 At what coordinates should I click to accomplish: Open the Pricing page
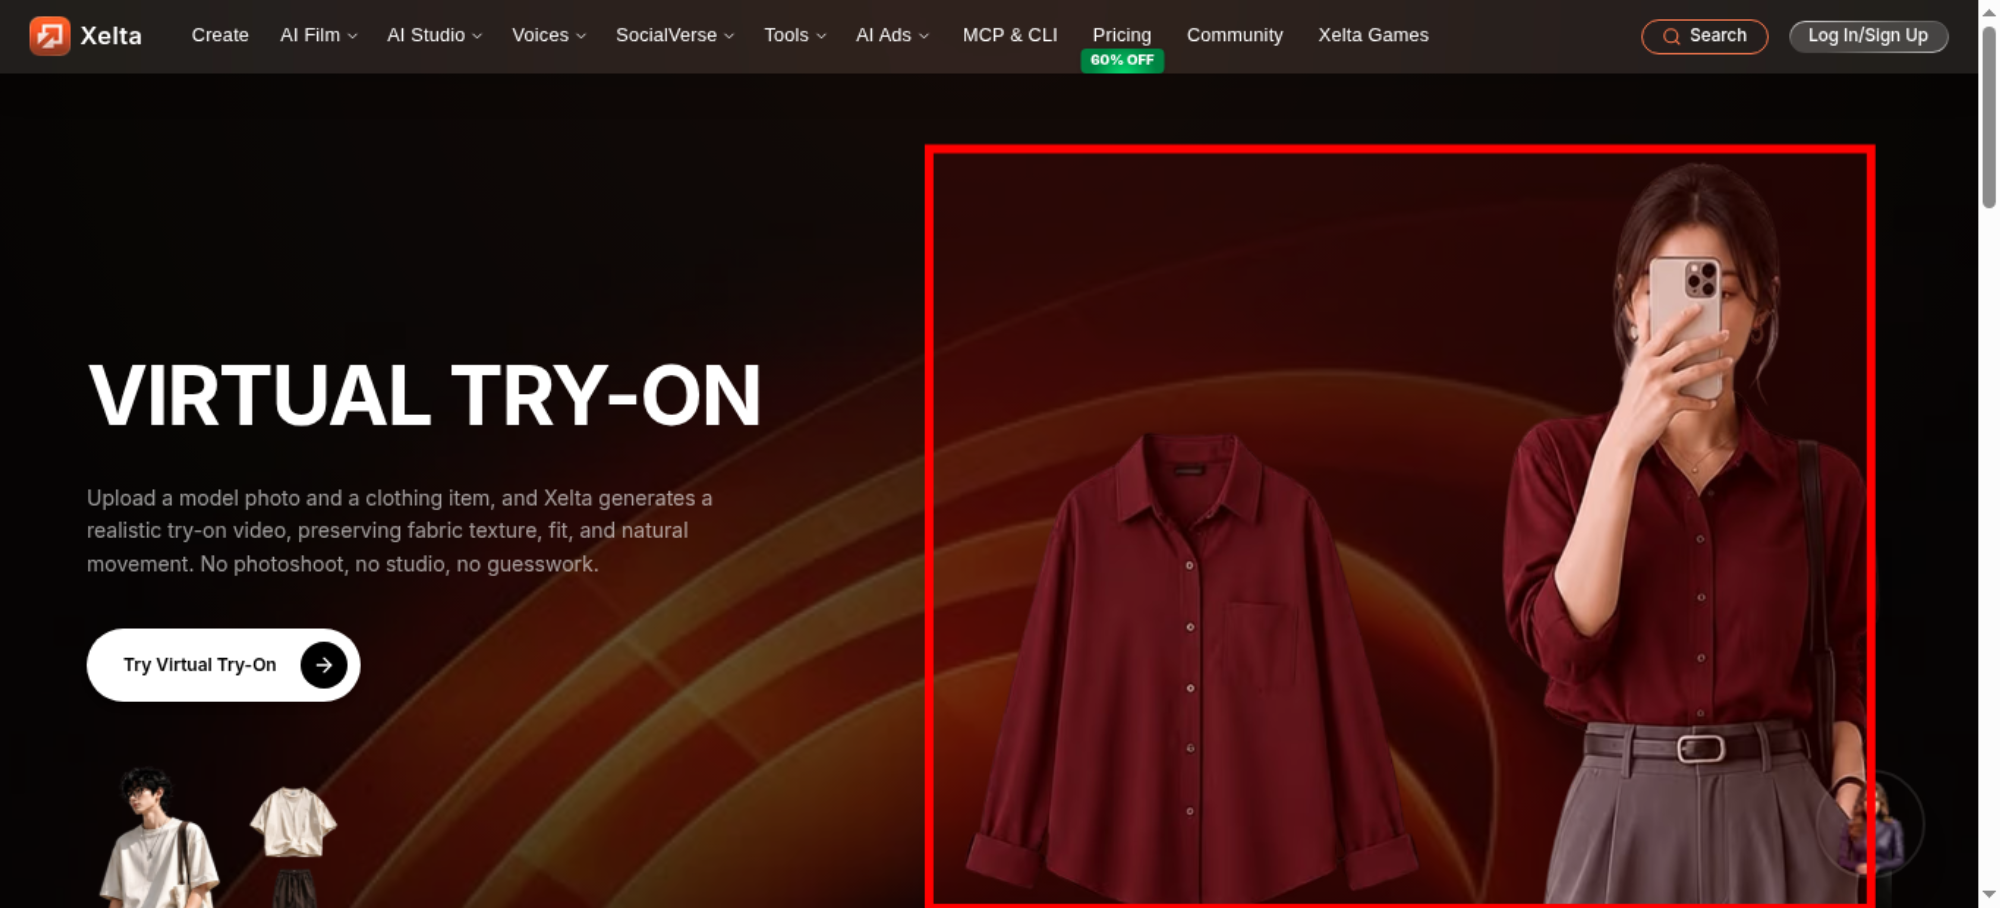[1122, 35]
